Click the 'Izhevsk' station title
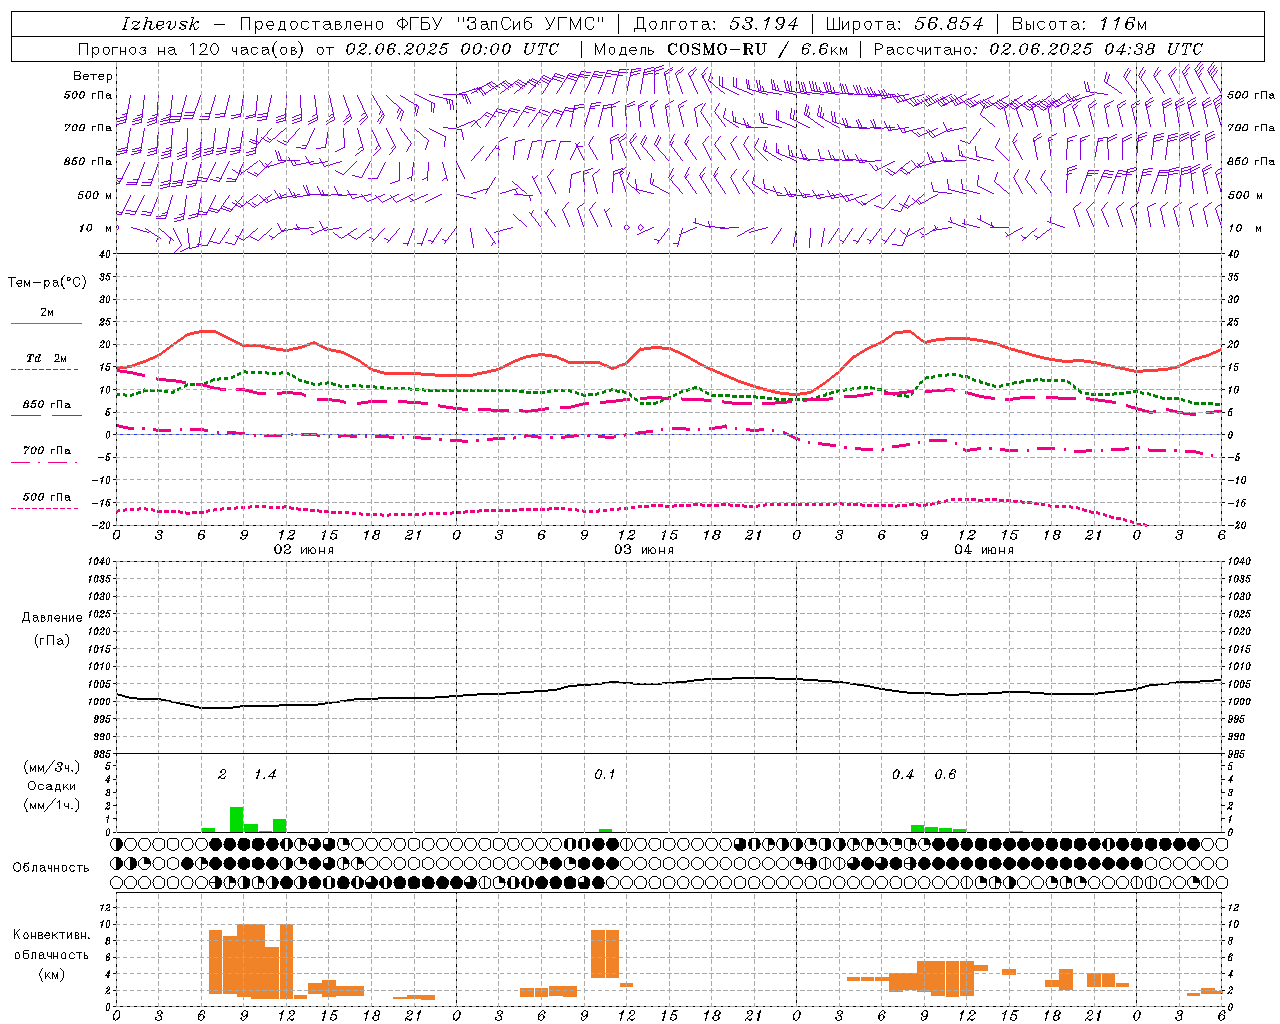This screenshot has height=1024, width=1280. tap(161, 24)
